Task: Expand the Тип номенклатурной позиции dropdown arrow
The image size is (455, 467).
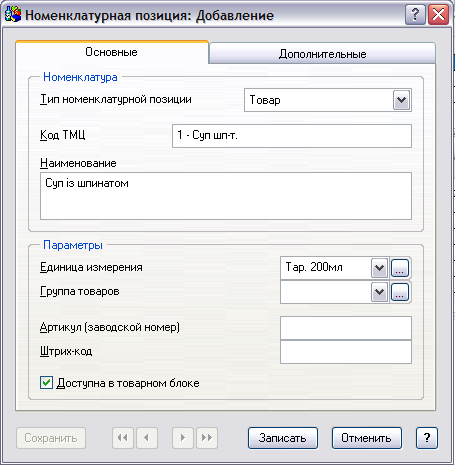Action: click(401, 100)
